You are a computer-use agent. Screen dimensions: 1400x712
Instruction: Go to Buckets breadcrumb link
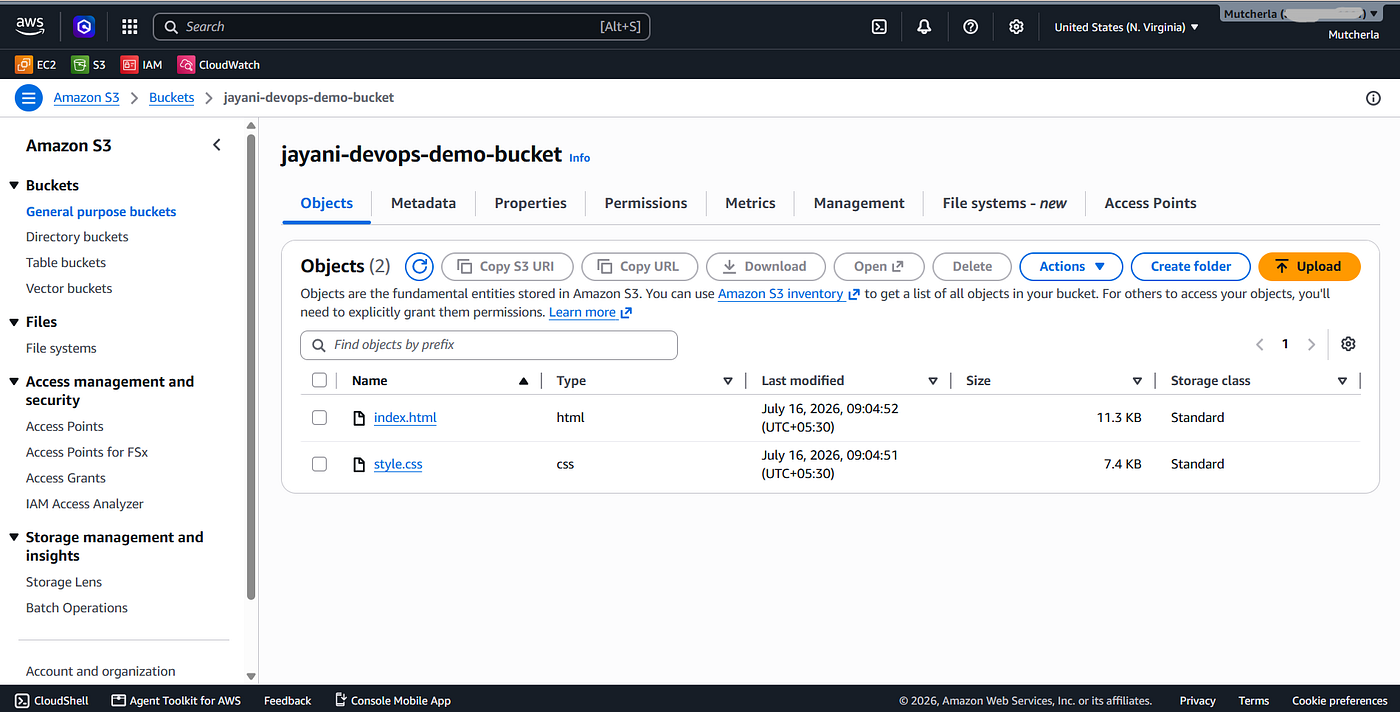[171, 97]
